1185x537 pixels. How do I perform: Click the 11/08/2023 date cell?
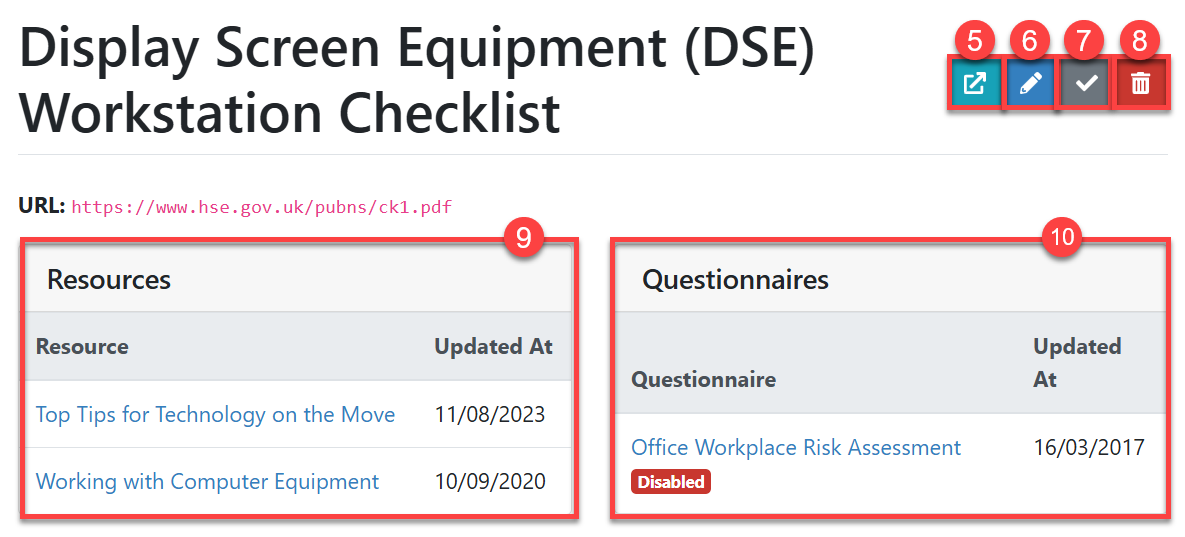(490, 414)
